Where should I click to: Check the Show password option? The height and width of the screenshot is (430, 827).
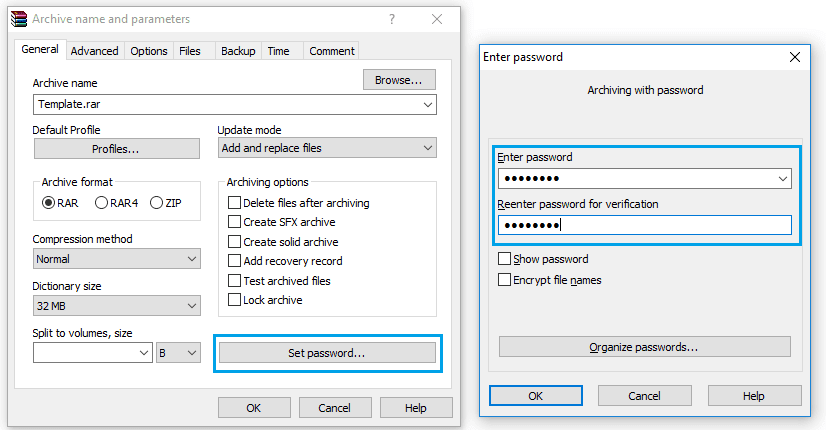(x=543, y=259)
